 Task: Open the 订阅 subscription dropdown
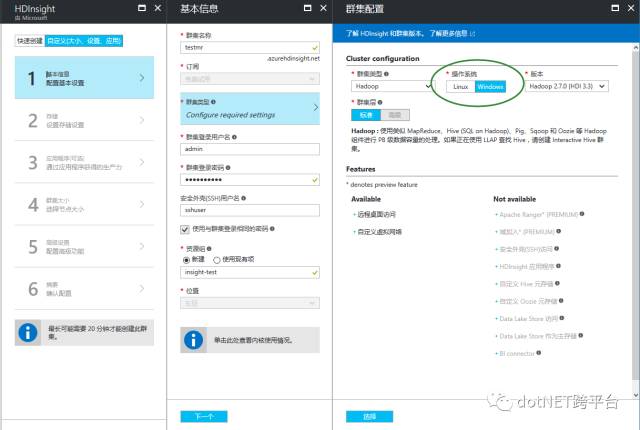click(250, 79)
